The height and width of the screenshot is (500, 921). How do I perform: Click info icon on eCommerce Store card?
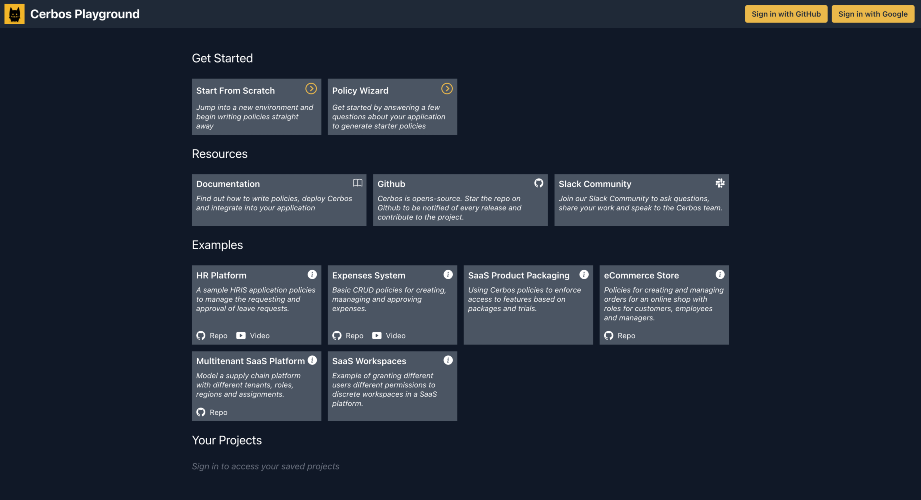[x=720, y=274]
